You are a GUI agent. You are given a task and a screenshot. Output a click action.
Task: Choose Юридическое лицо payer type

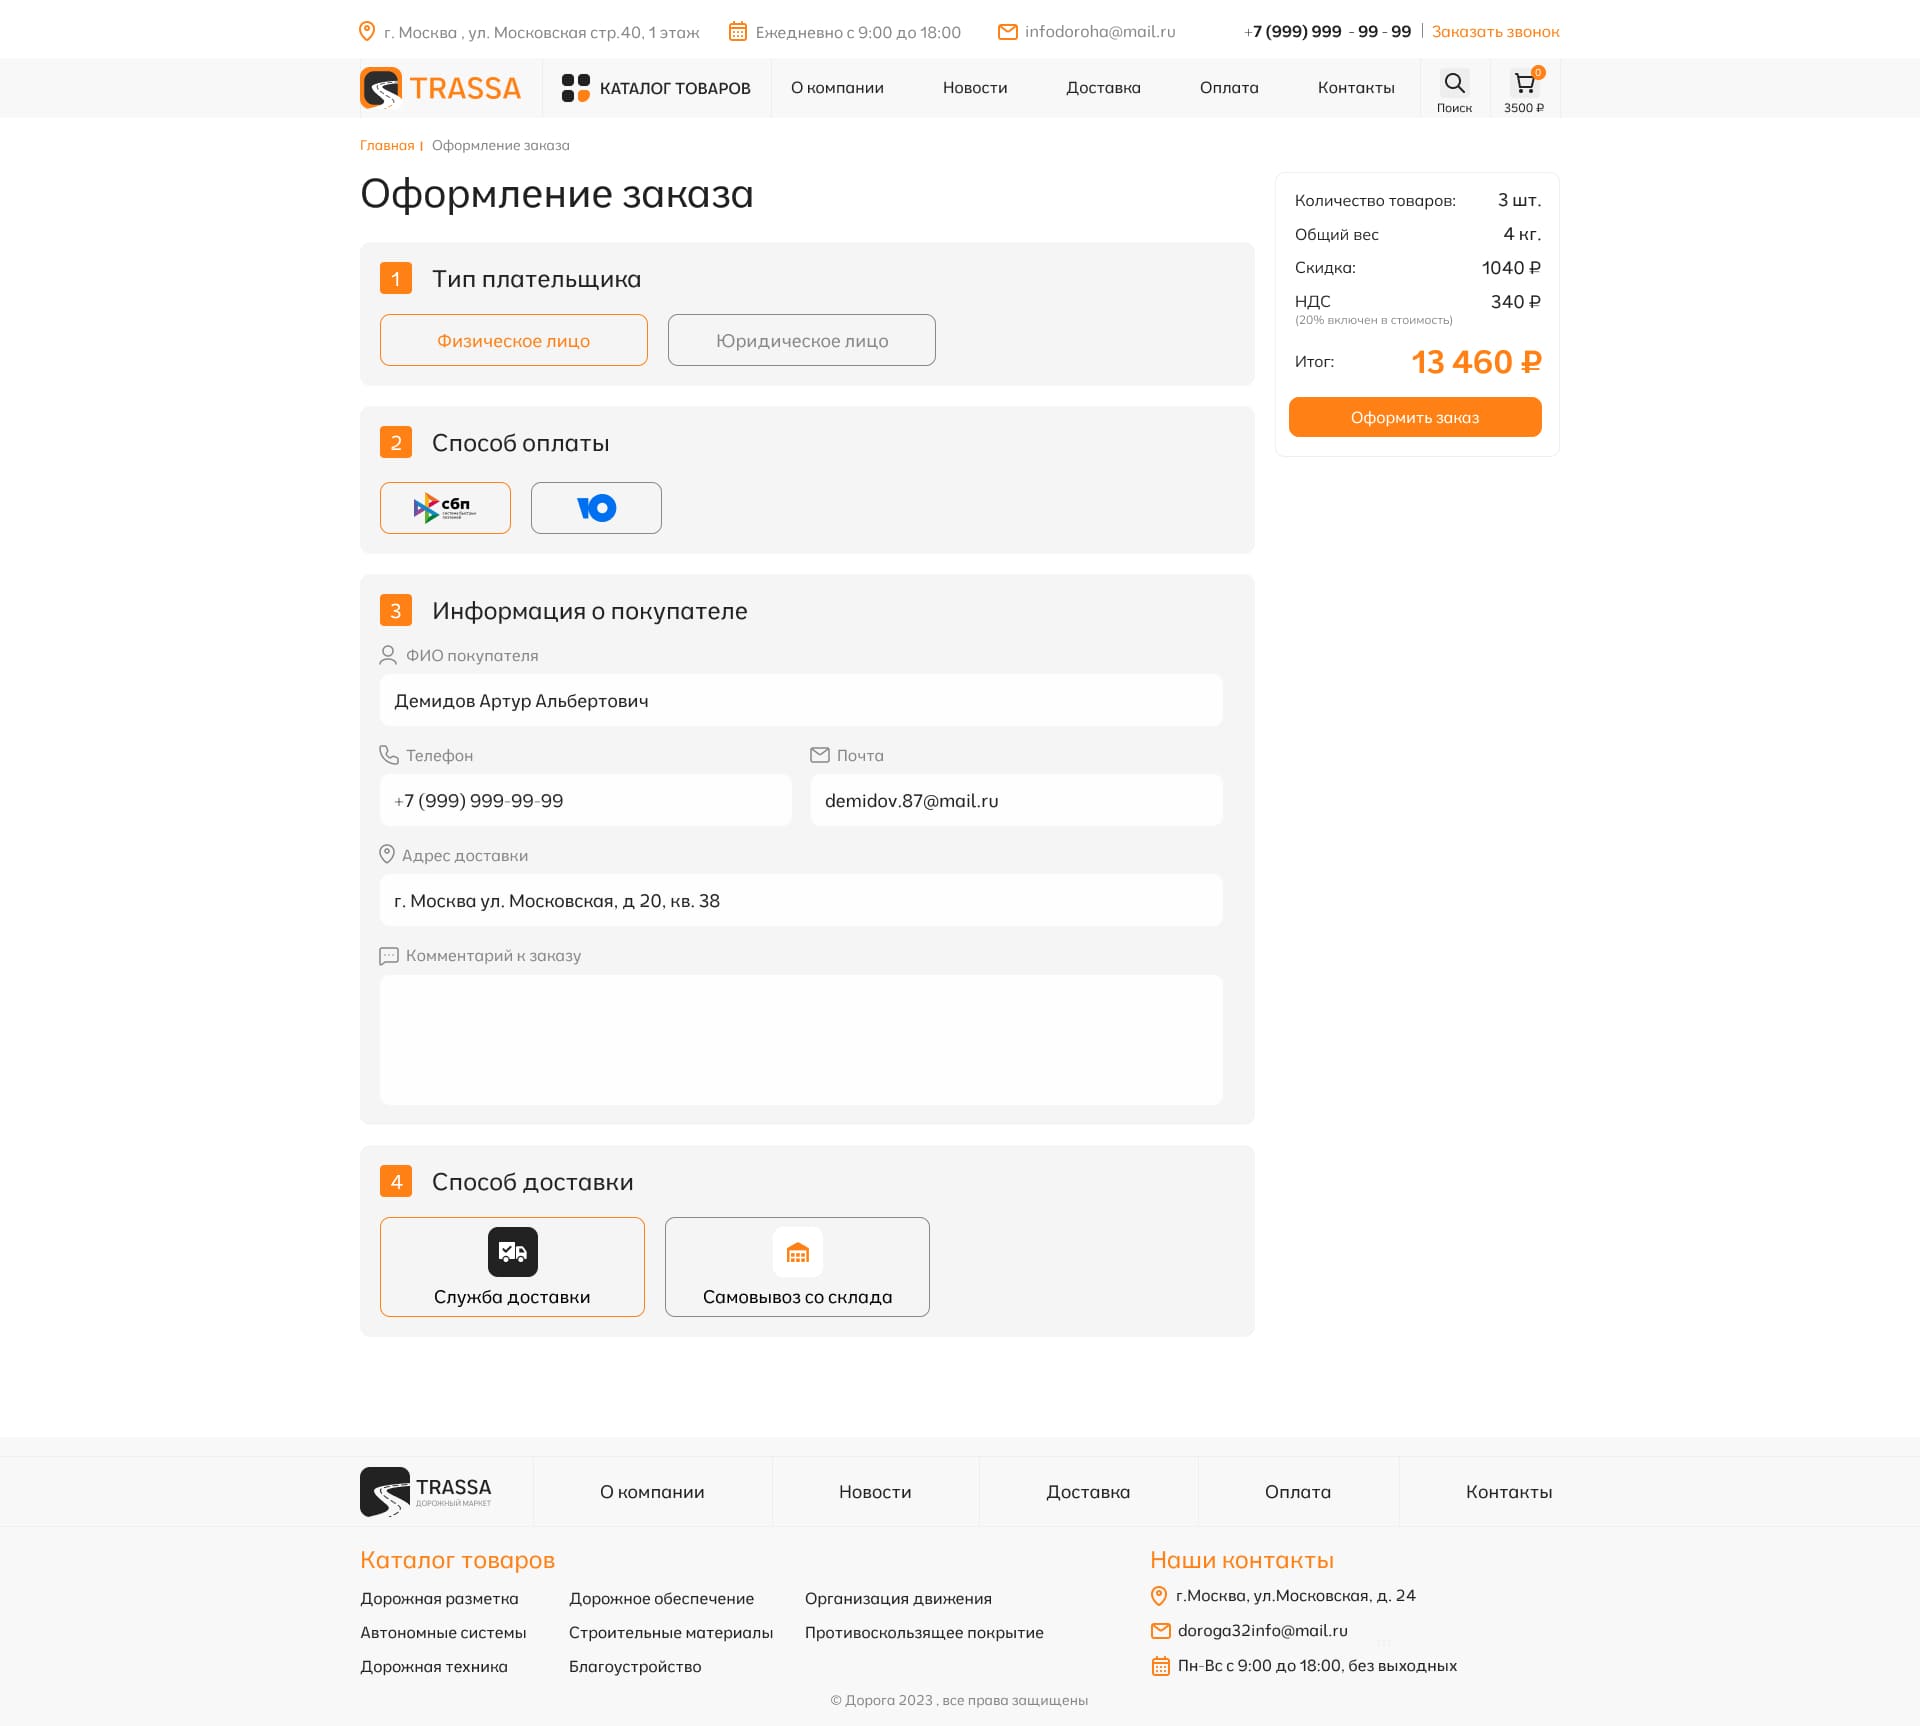tap(801, 341)
